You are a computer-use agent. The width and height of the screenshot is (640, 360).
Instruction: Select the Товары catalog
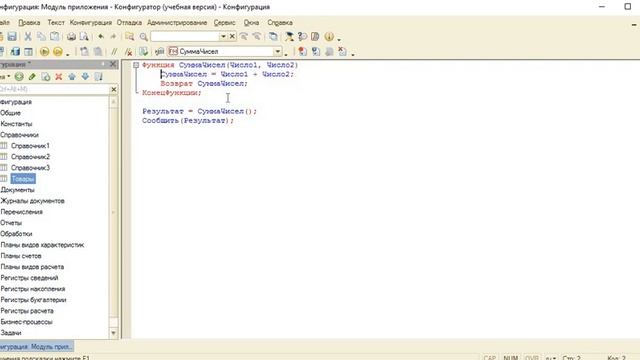click(x=23, y=179)
